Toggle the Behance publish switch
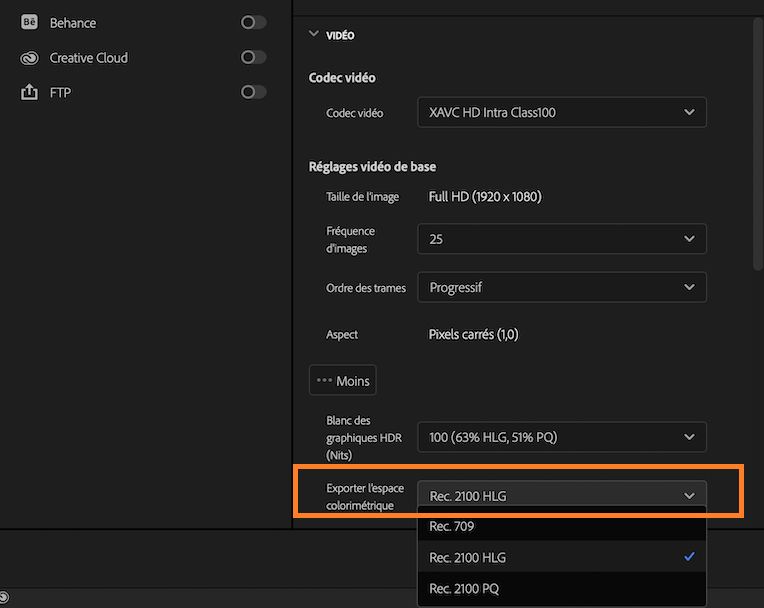The image size is (764, 608). 253,22
